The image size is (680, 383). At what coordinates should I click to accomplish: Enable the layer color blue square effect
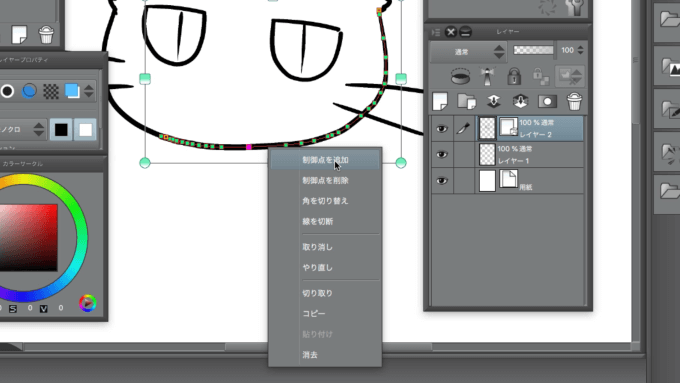pos(72,91)
